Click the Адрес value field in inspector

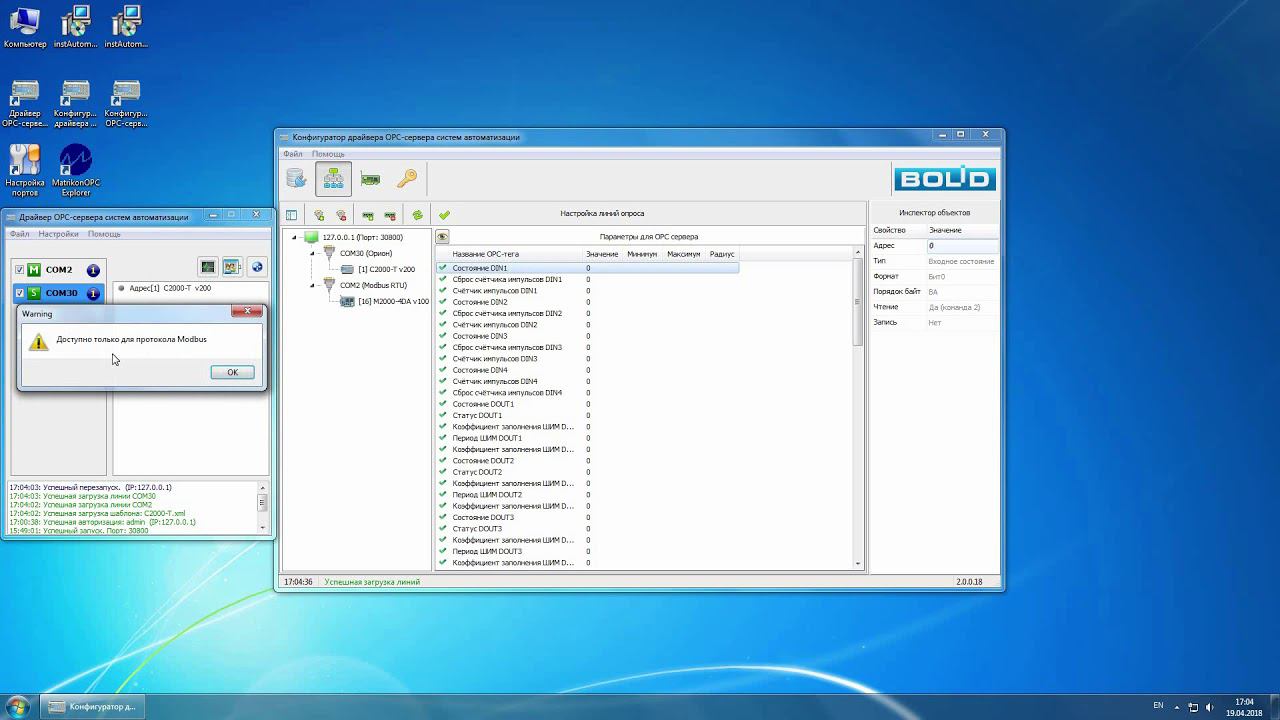click(x=962, y=246)
